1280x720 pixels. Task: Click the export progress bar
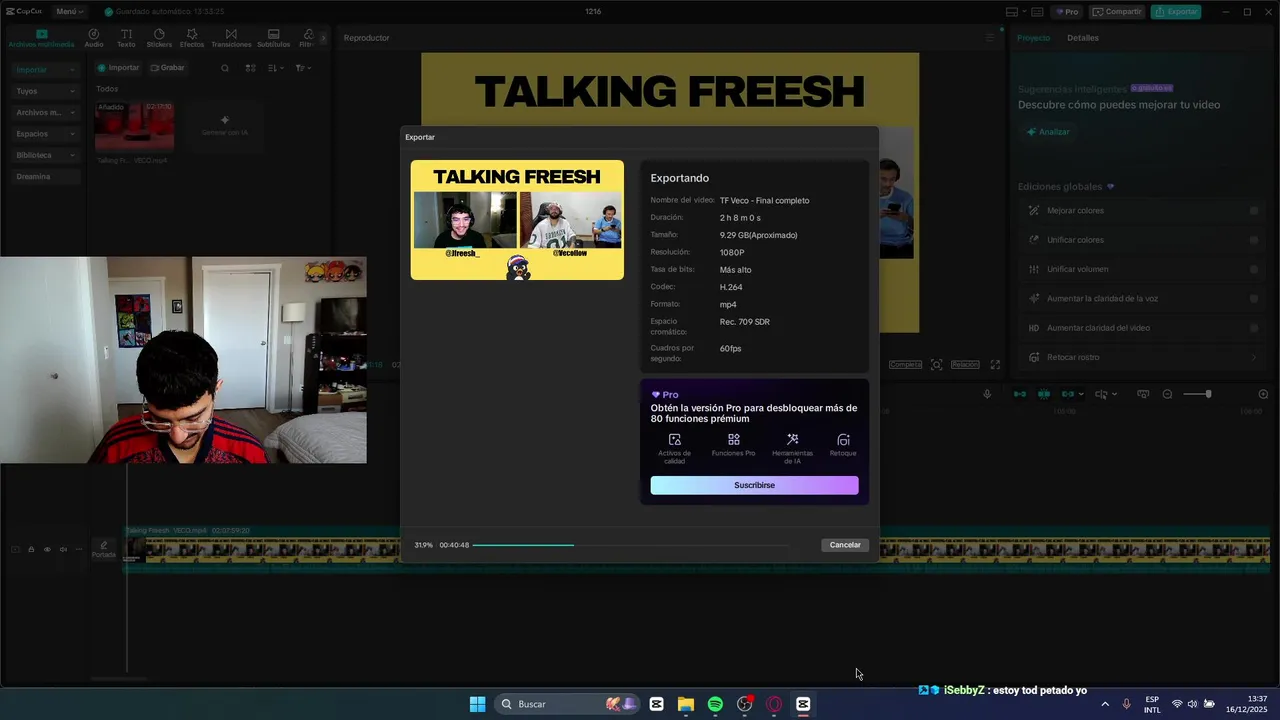pyautogui.click(x=630, y=545)
